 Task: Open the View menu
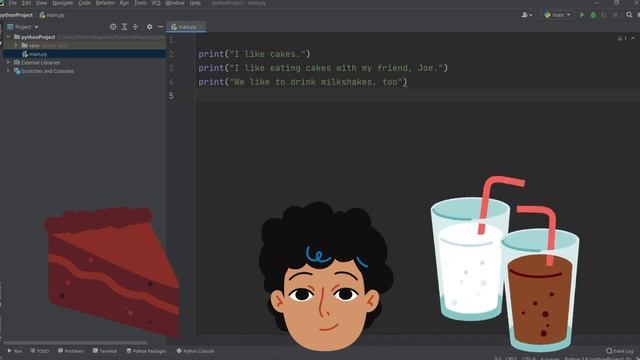[42, 3]
